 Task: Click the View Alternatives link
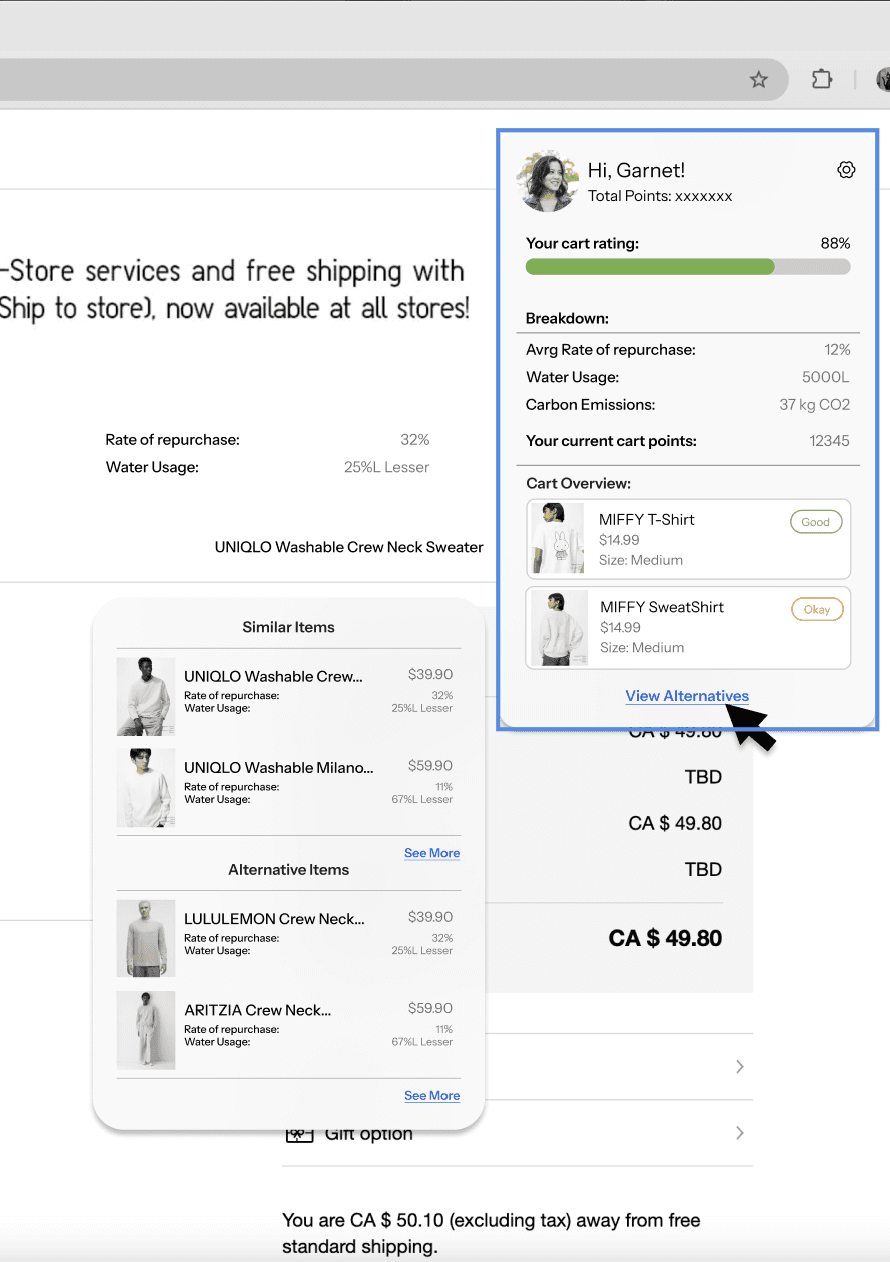tap(687, 696)
